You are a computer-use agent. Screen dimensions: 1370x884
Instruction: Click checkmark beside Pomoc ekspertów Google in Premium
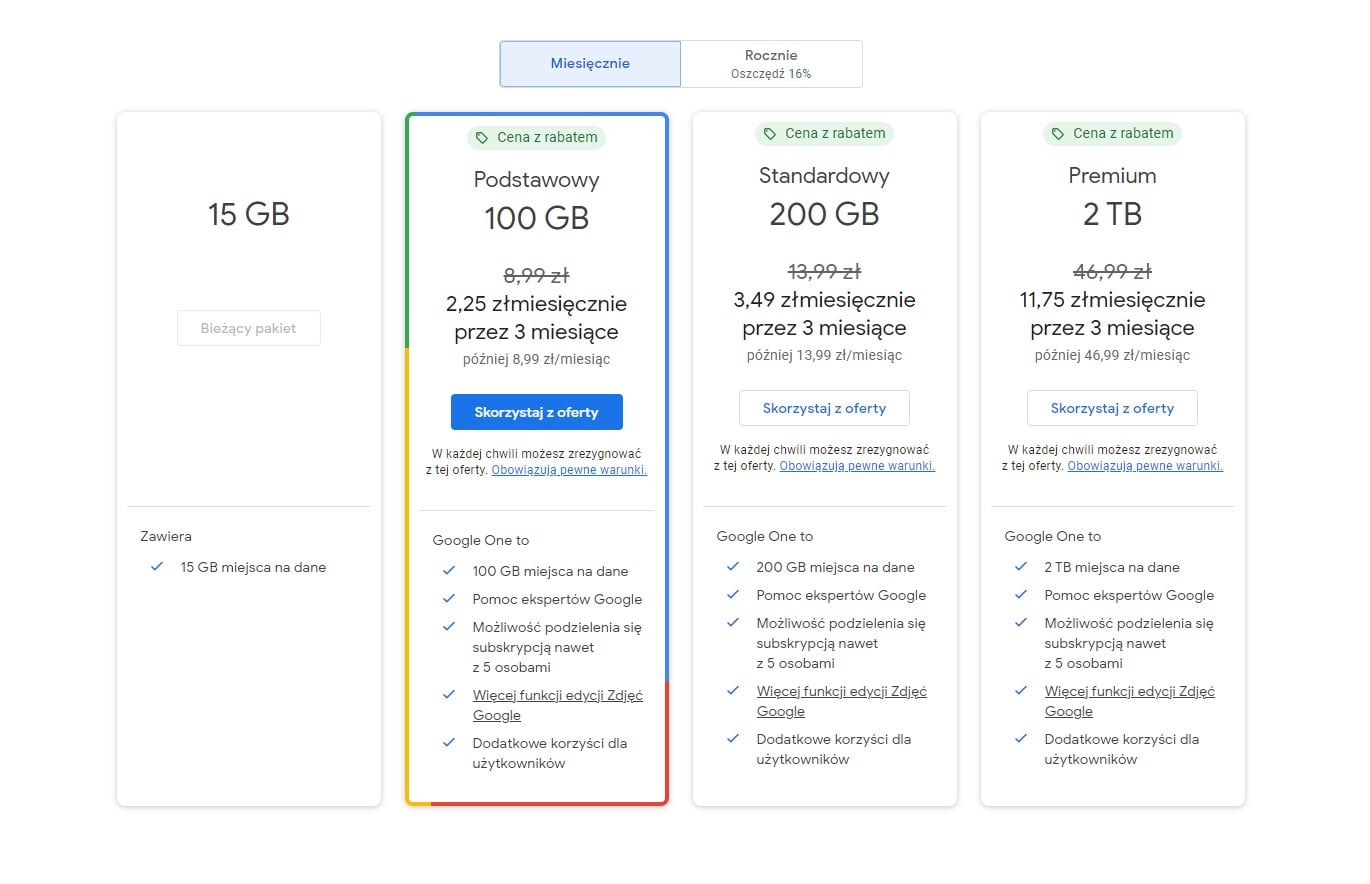(1021, 595)
